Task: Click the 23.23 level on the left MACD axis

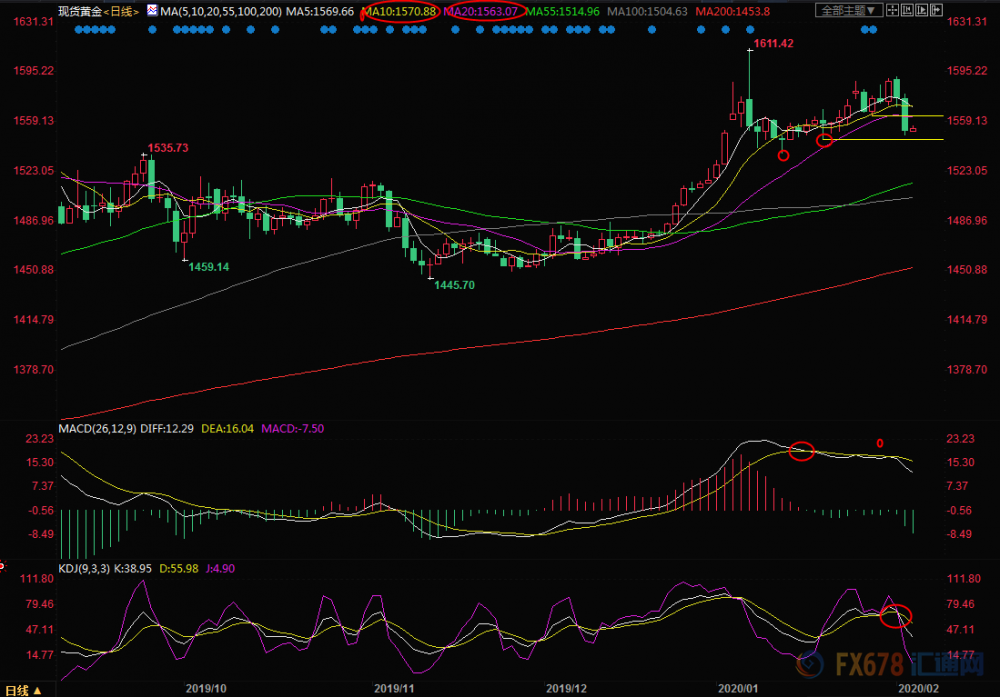Action: 40,438
